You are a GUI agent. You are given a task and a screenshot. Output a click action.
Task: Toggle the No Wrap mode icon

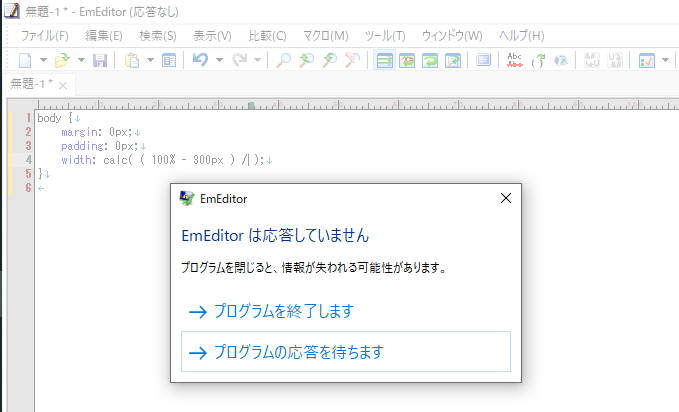click(x=384, y=60)
